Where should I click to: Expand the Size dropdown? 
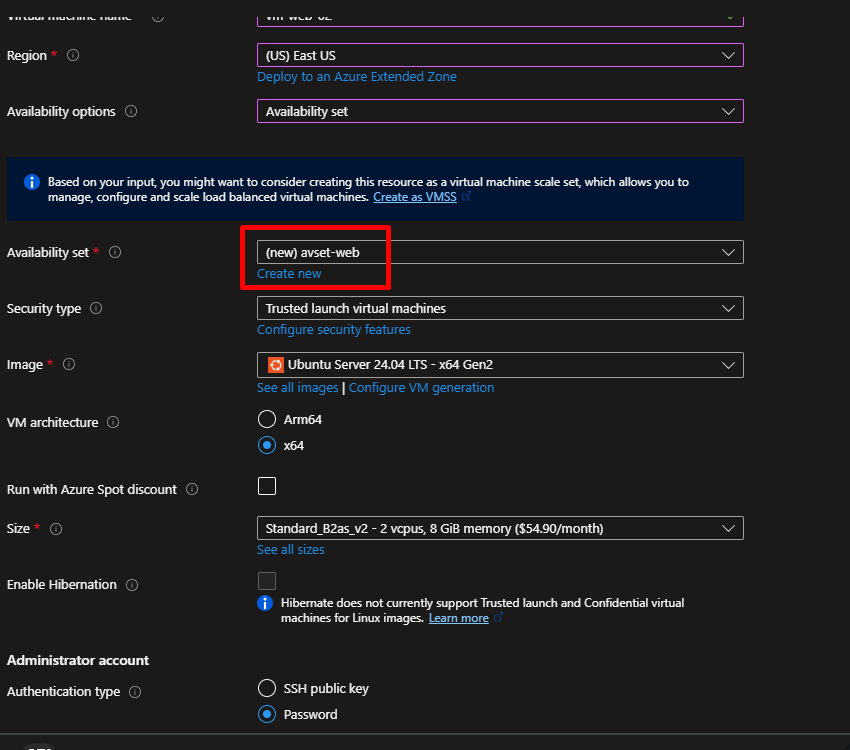click(x=500, y=528)
